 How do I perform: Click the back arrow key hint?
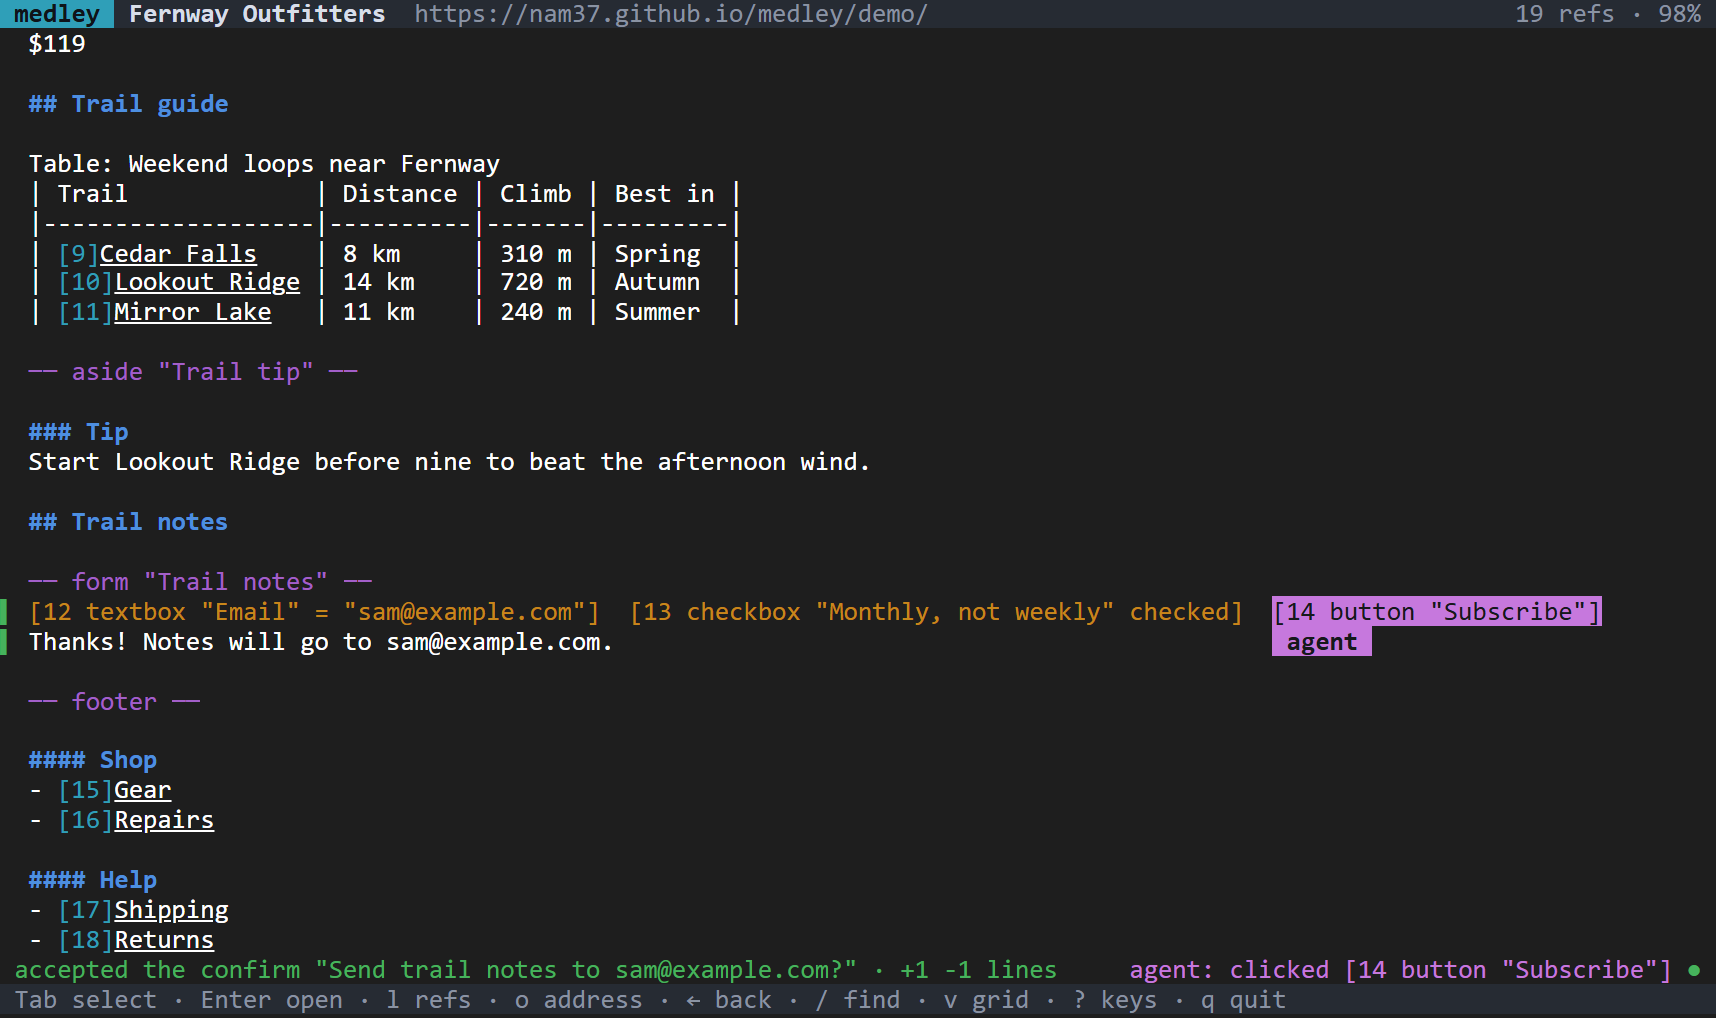729,1000
